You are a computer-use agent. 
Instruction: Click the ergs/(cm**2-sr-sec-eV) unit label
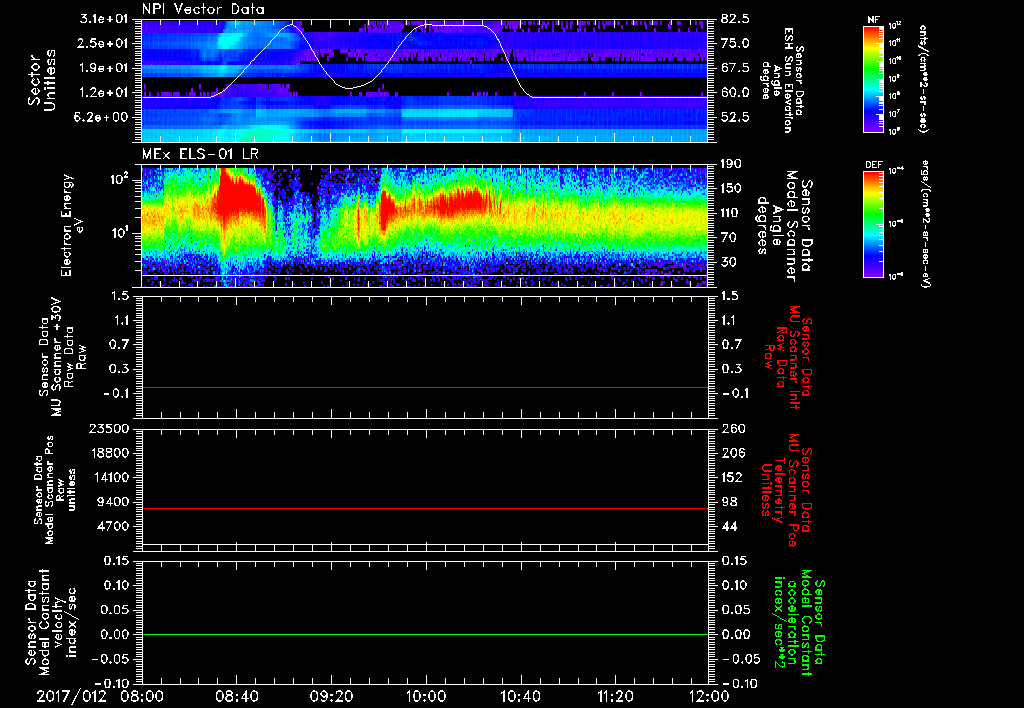925,224
